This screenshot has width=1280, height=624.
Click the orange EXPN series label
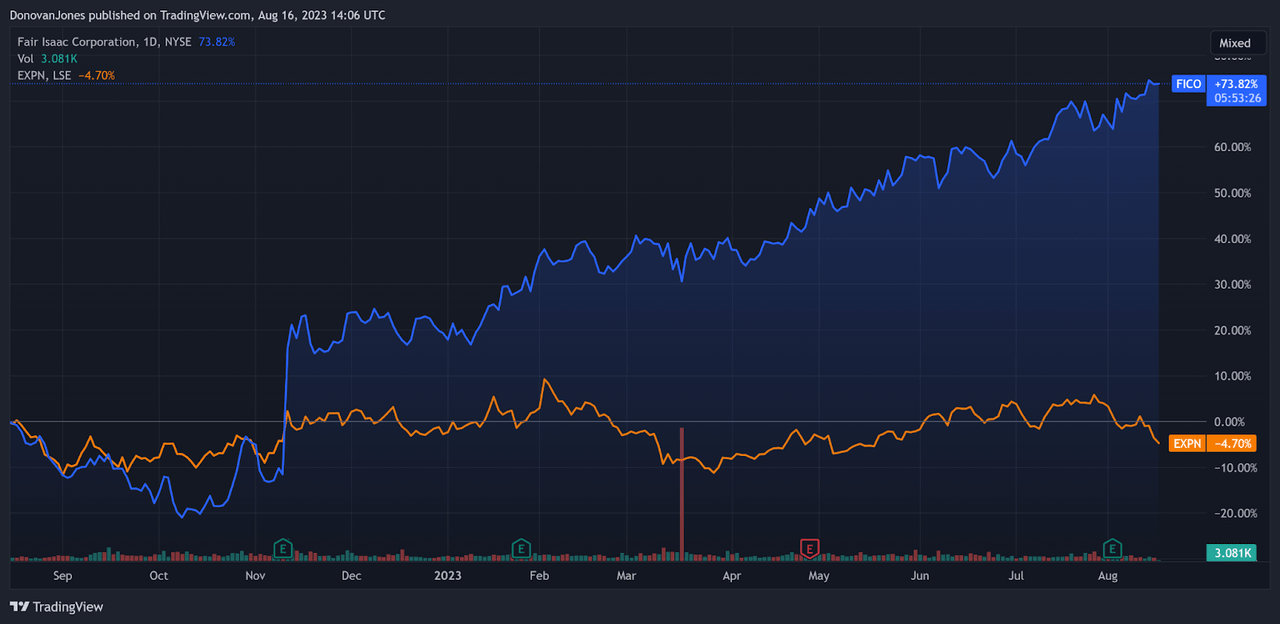pyautogui.click(x=1187, y=443)
